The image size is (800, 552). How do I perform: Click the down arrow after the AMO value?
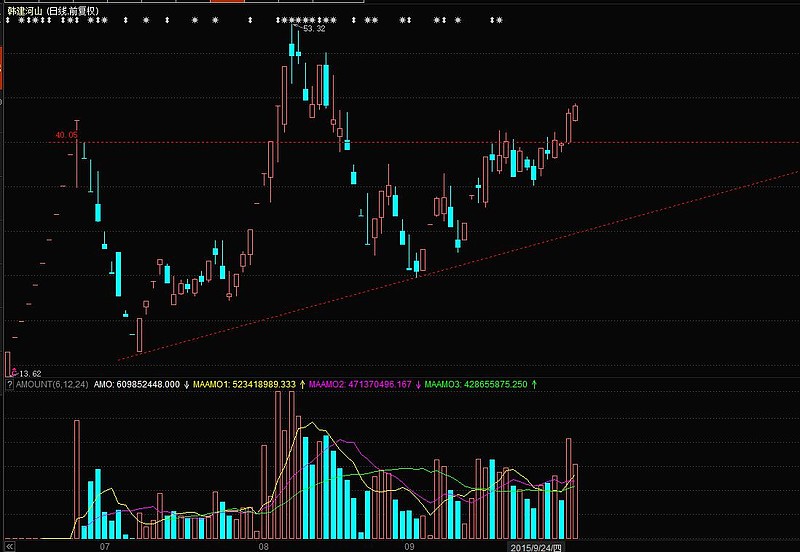186,384
